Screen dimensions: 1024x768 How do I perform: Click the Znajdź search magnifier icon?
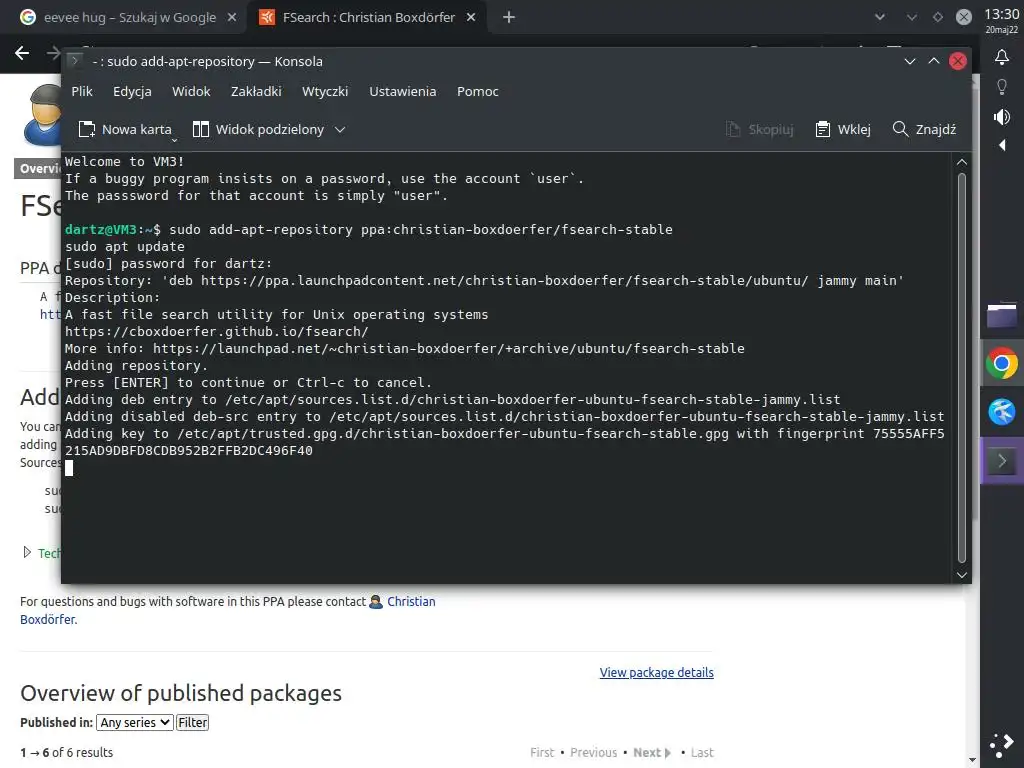coord(900,129)
